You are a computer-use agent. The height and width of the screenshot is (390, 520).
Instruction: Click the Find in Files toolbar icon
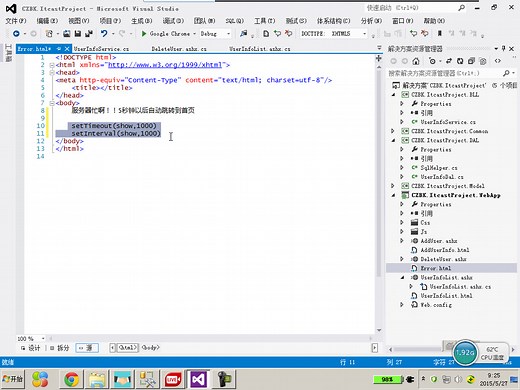(x=244, y=34)
